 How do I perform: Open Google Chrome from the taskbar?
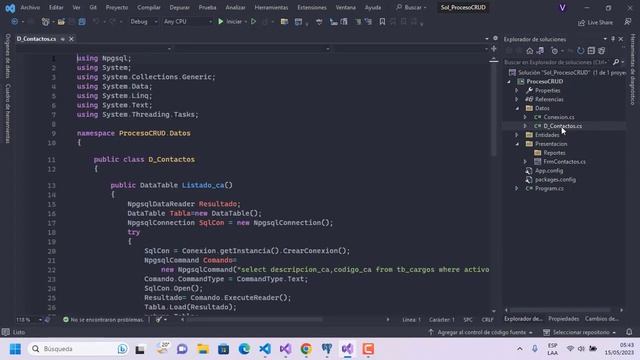[x=306, y=349]
